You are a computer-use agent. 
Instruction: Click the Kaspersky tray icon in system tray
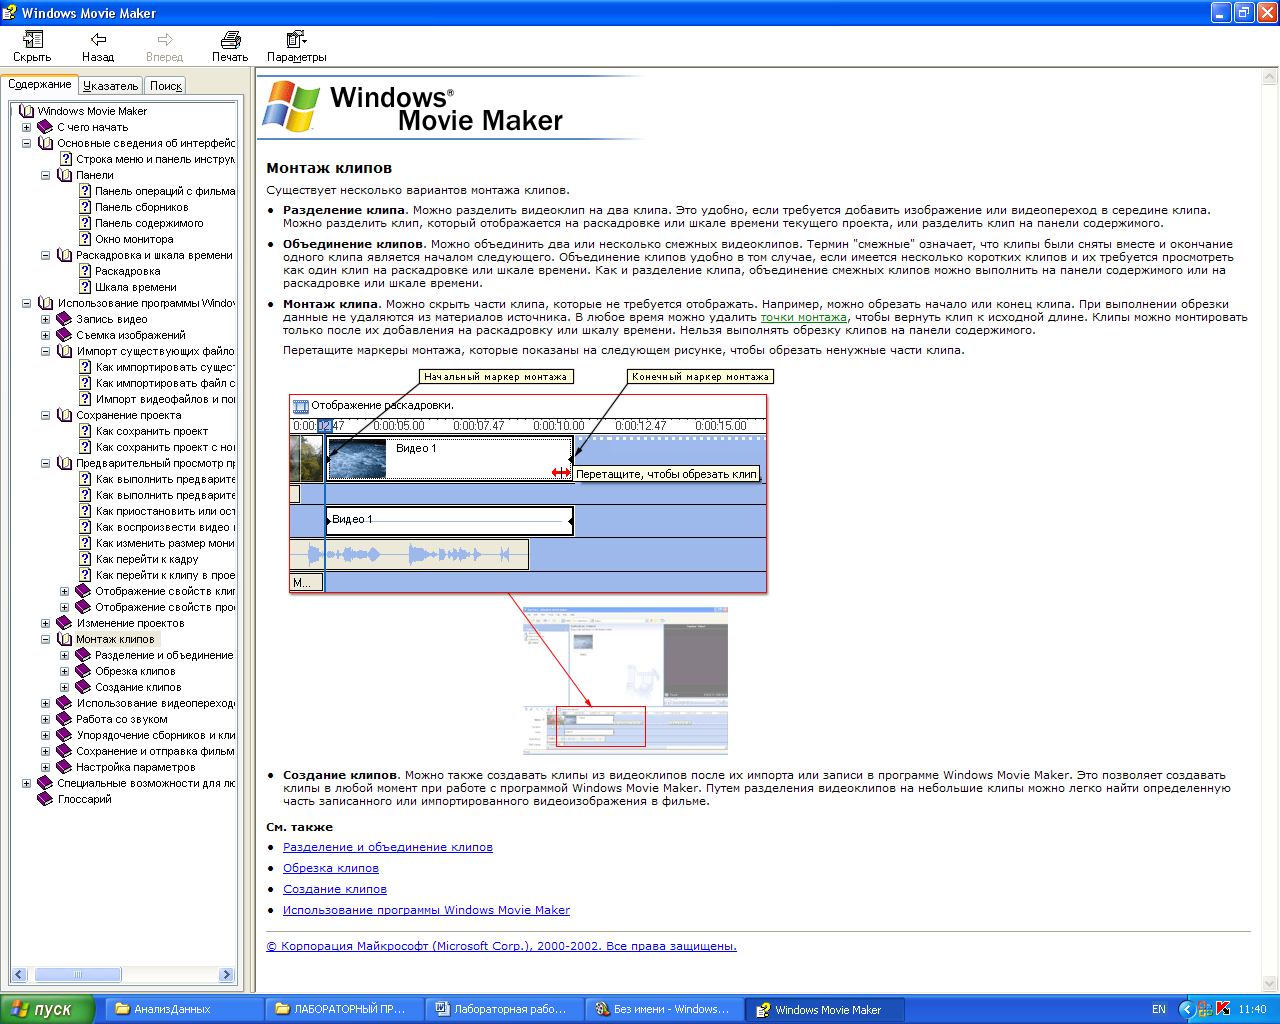(x=1223, y=1009)
